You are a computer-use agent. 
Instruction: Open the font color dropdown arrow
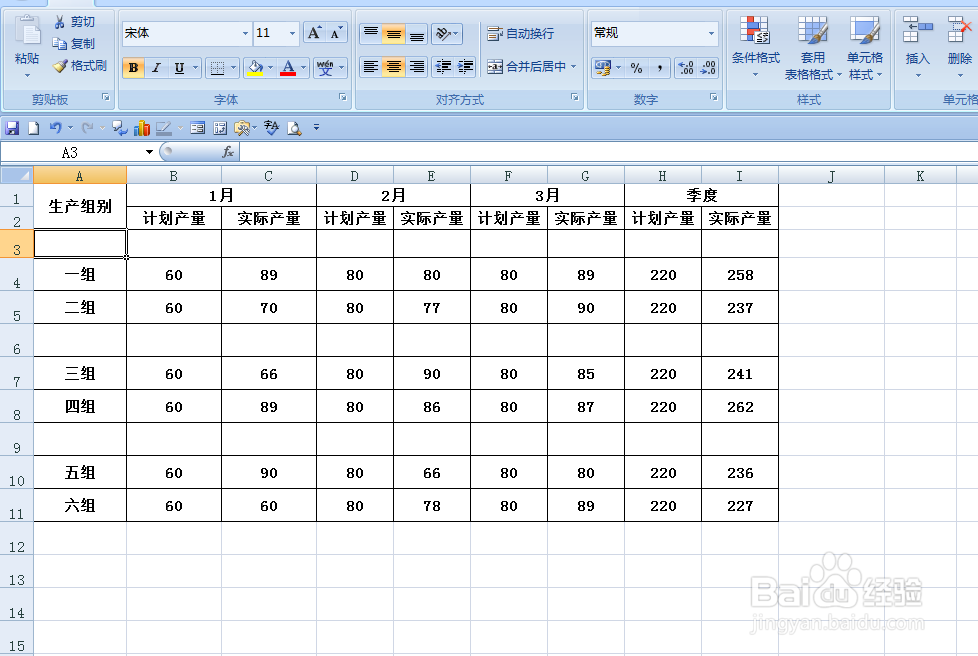click(304, 68)
